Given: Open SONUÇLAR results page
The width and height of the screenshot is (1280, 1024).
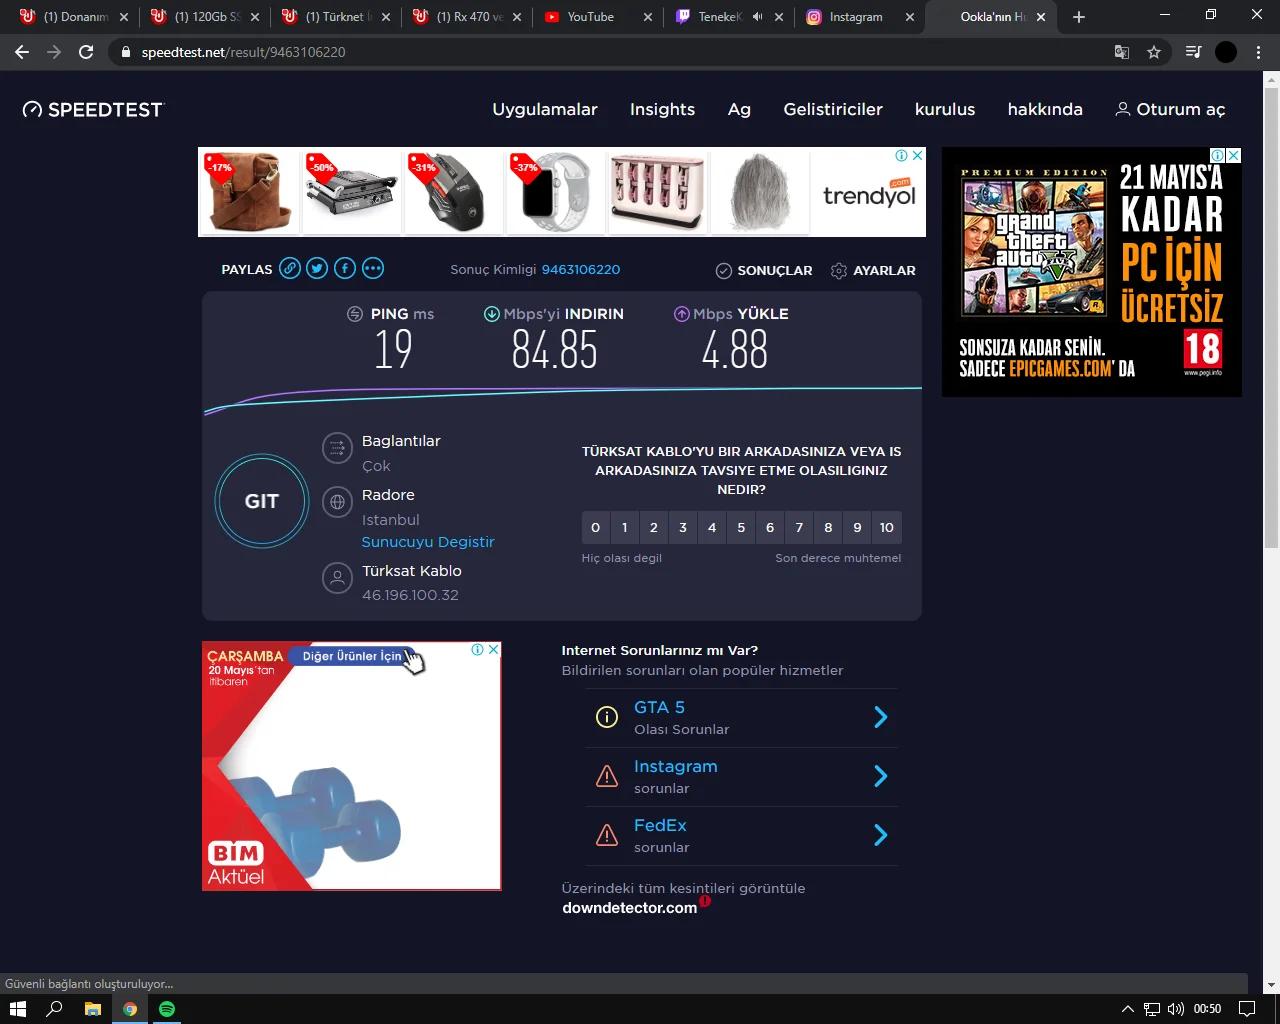Looking at the screenshot, I should click(764, 270).
